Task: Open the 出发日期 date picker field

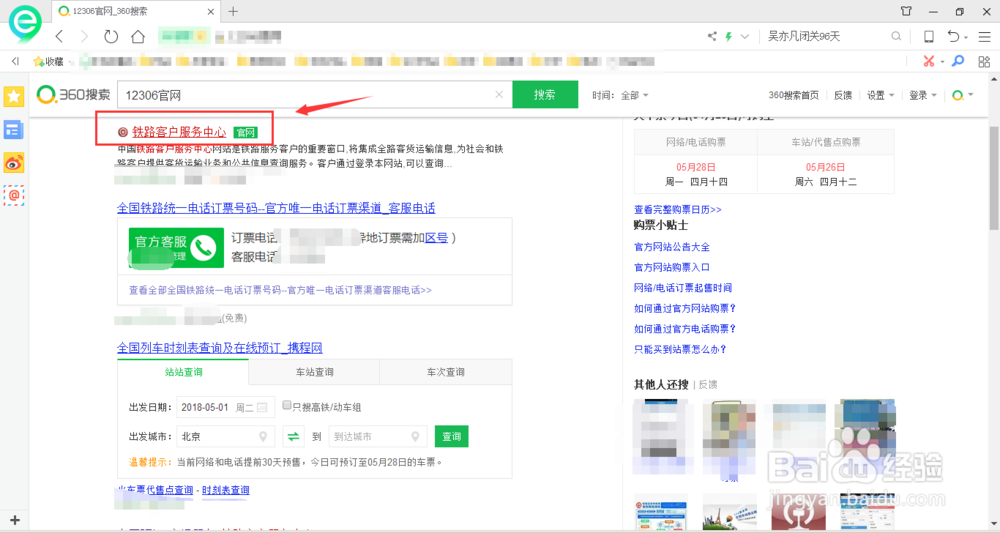Action: [225, 407]
